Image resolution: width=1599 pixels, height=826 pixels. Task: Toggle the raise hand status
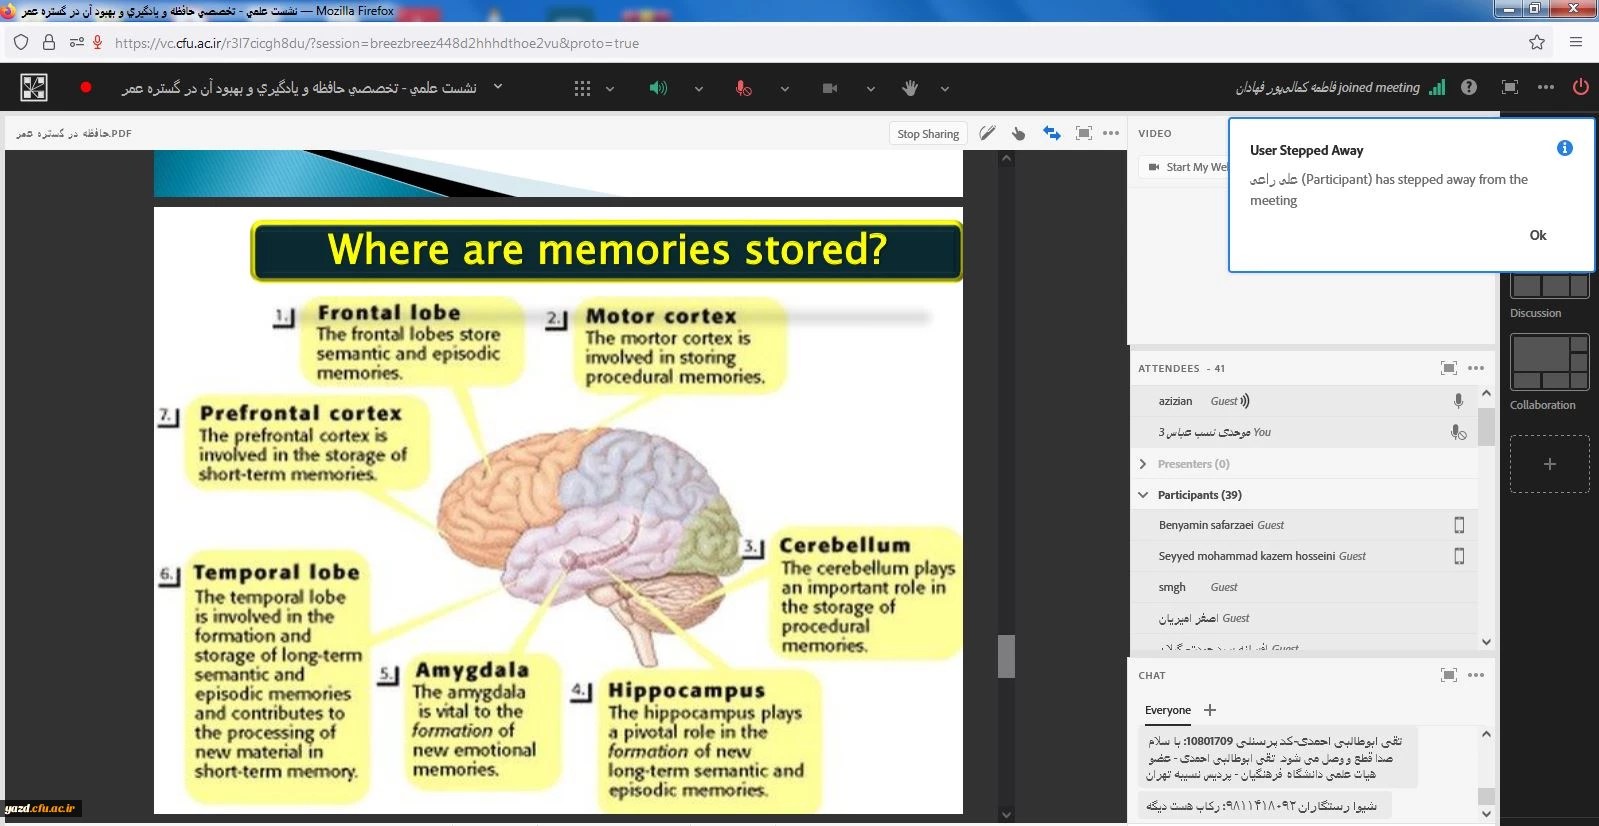pos(909,88)
